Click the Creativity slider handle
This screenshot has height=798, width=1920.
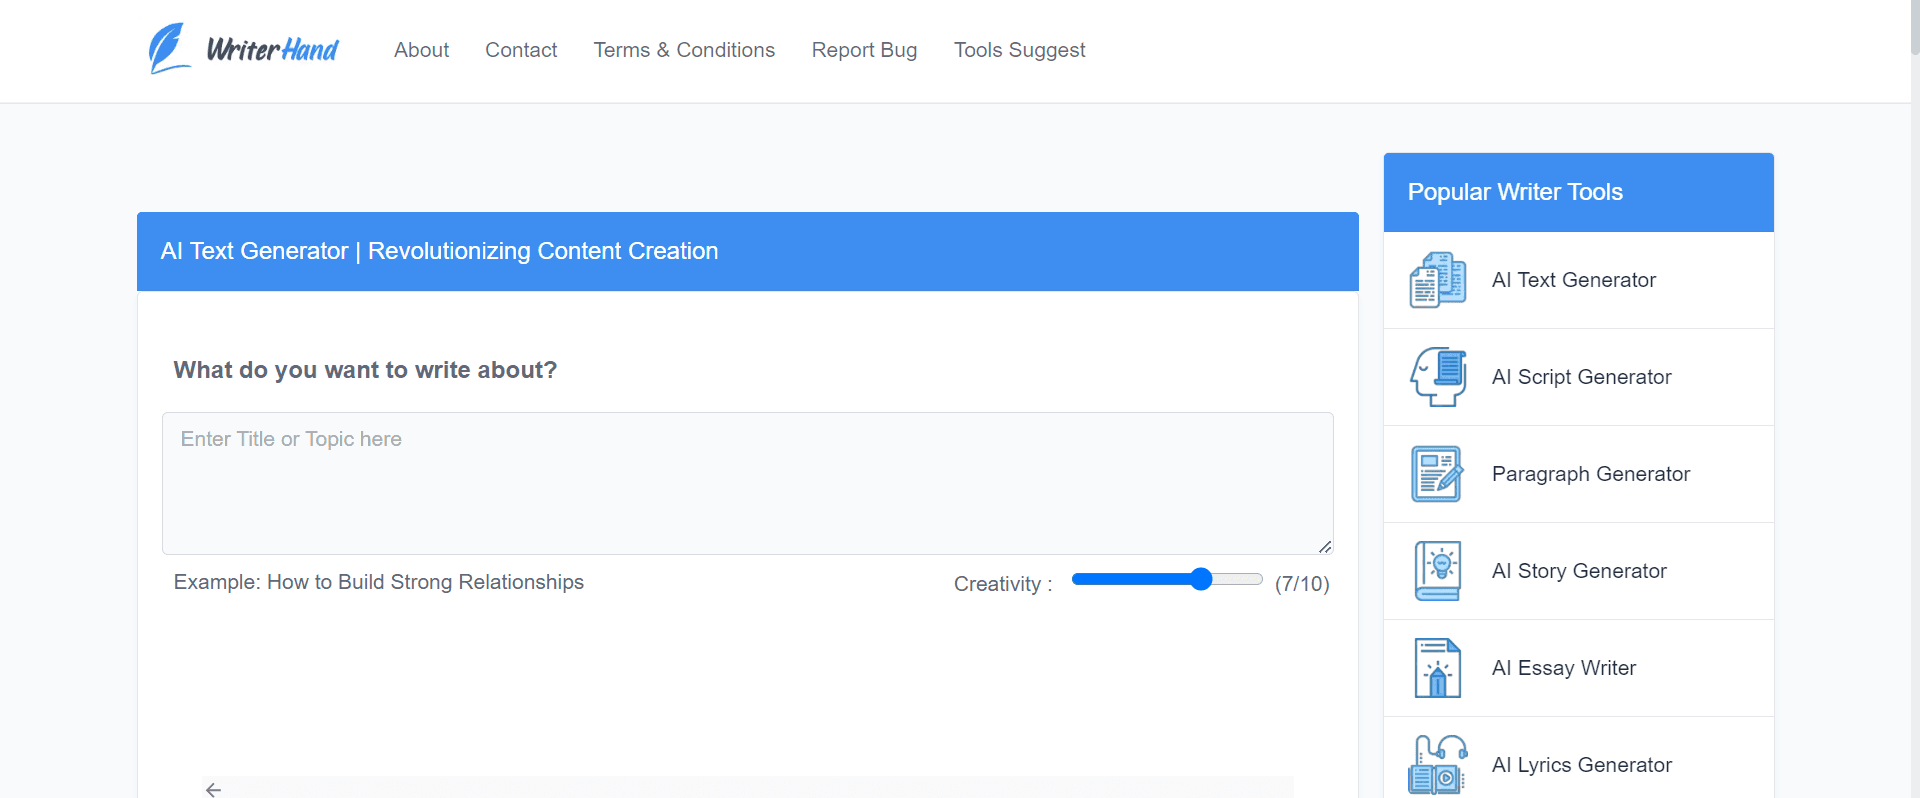[x=1201, y=579]
